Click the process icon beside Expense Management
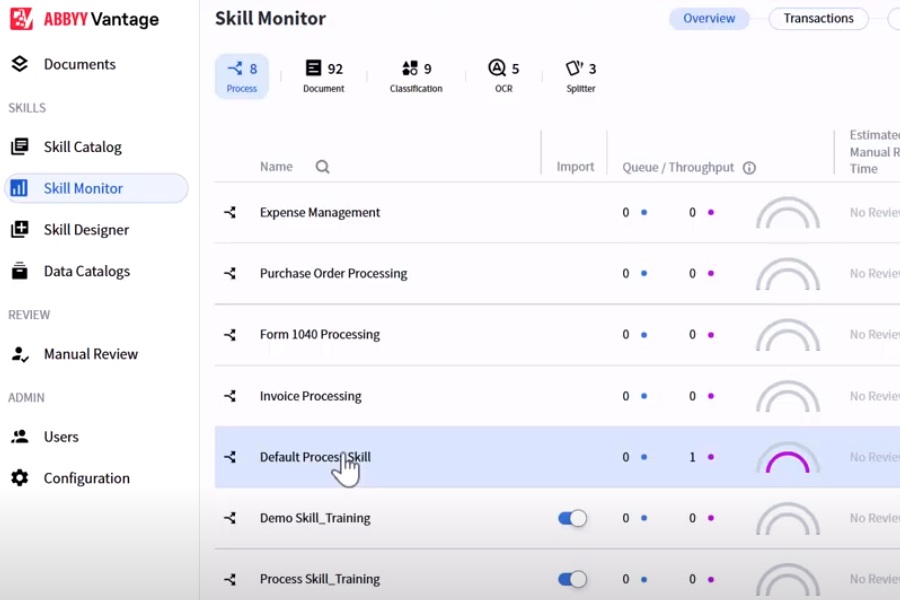 click(x=230, y=212)
